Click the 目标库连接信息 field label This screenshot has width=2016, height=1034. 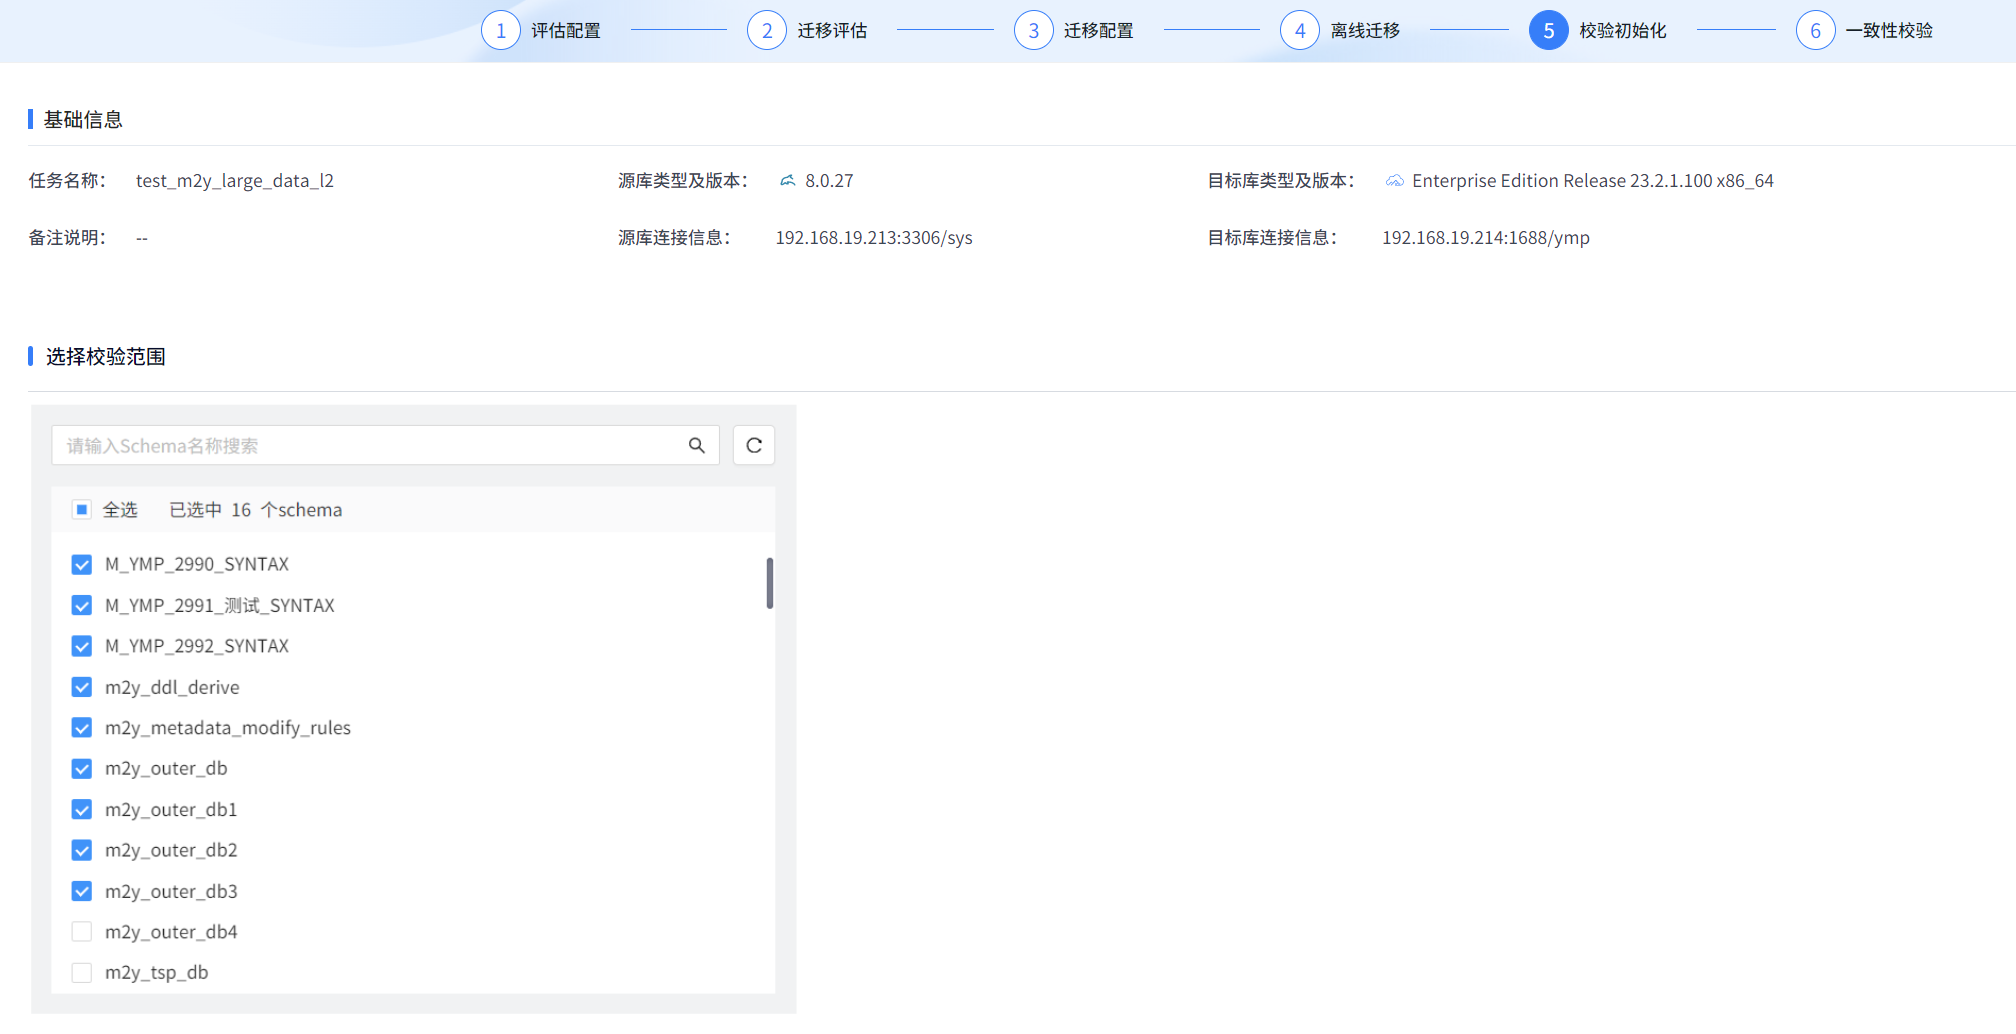(x=1273, y=238)
